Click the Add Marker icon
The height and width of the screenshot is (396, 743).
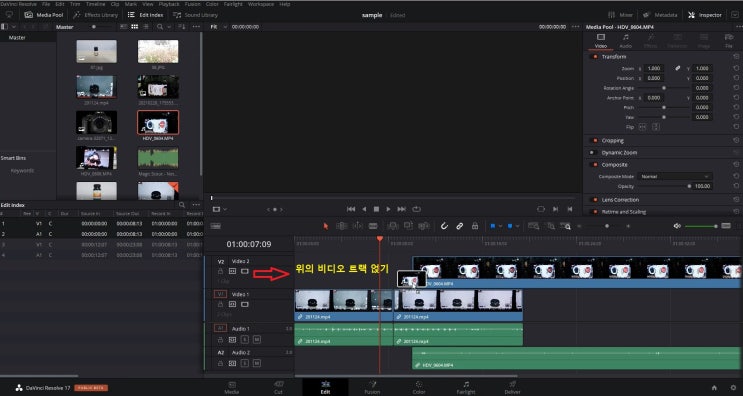510,226
